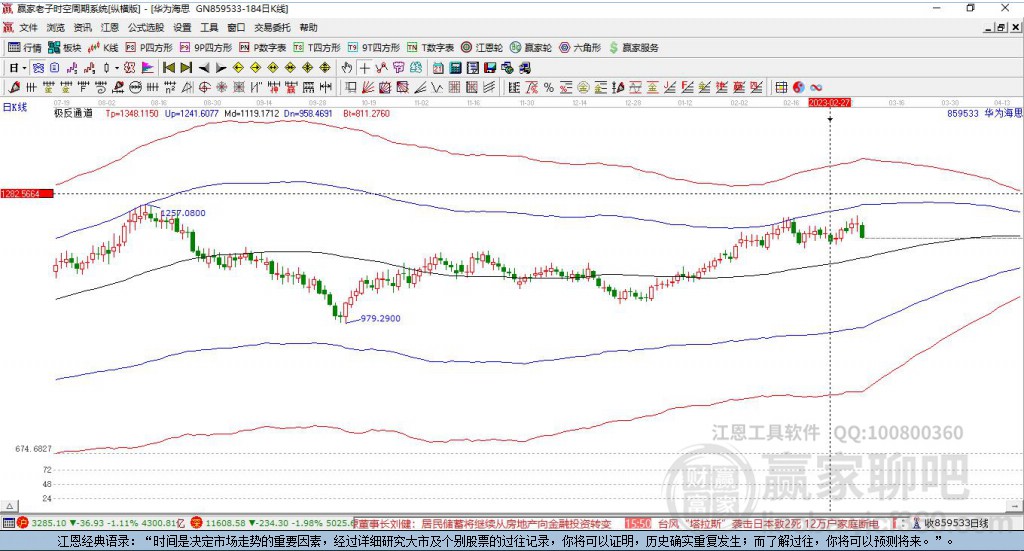Click the status bar grid icon
Screen dimensions: 1024x551
point(8,524)
